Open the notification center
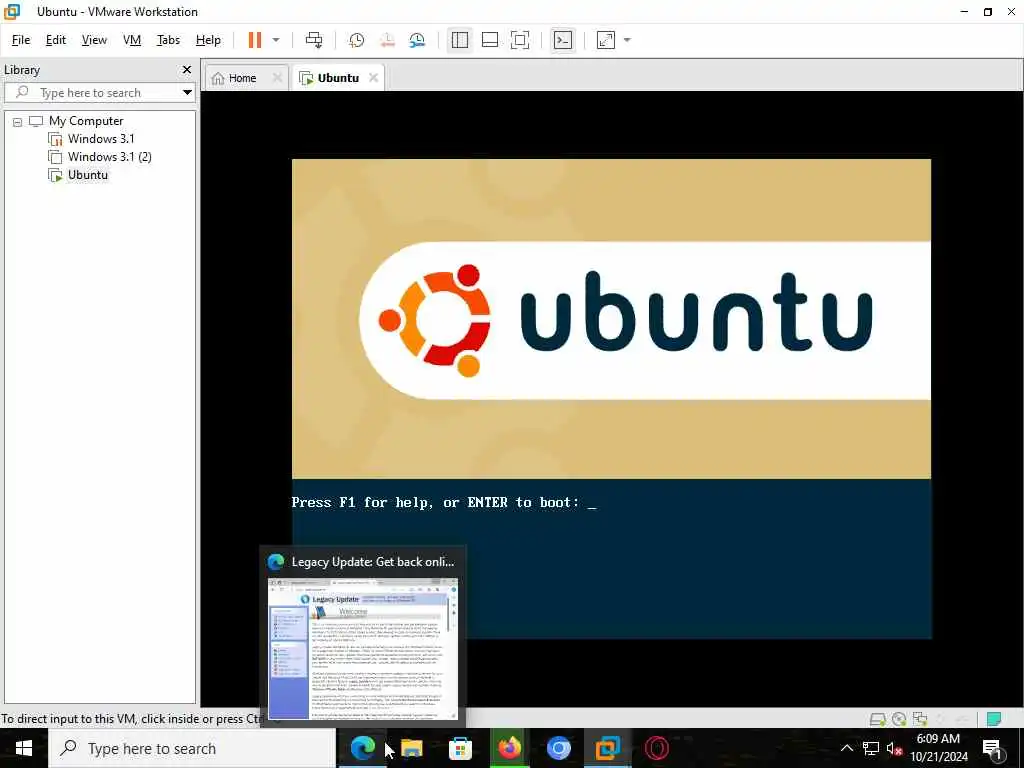Screen dimensions: 1024x768 tap(992, 748)
